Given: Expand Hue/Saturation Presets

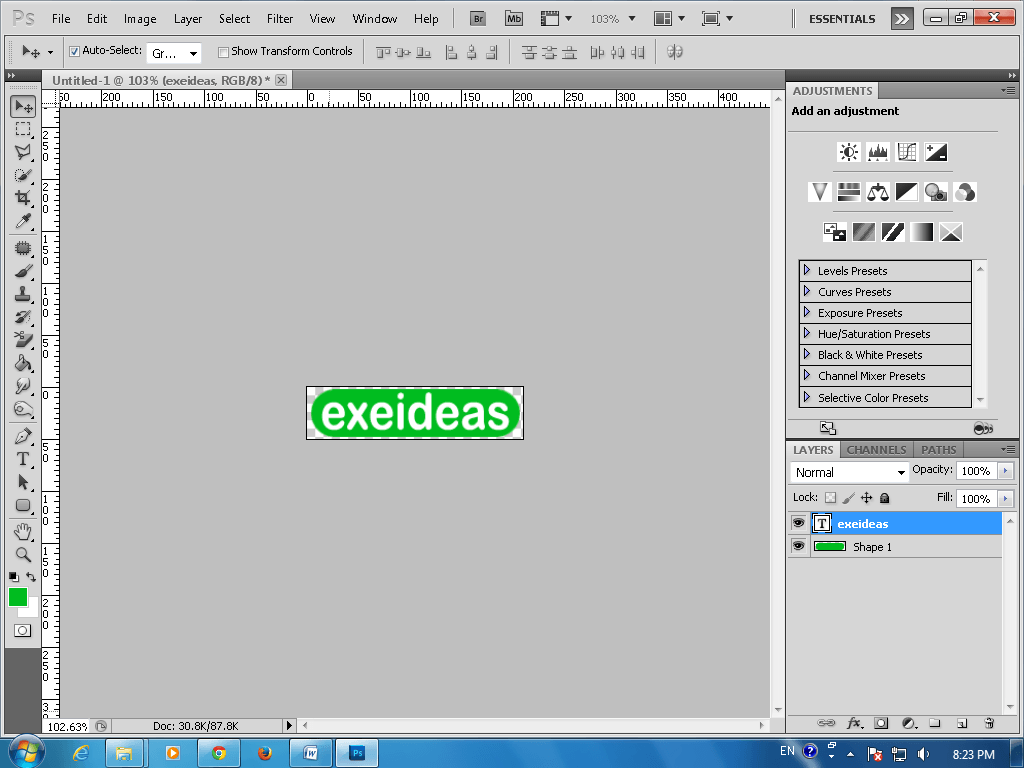Looking at the screenshot, I should click(x=807, y=333).
